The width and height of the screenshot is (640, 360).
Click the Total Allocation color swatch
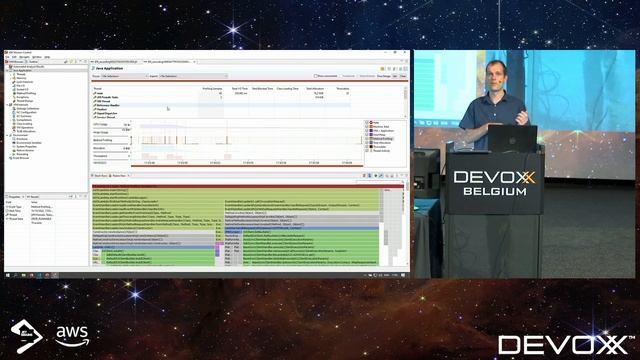click(x=371, y=143)
